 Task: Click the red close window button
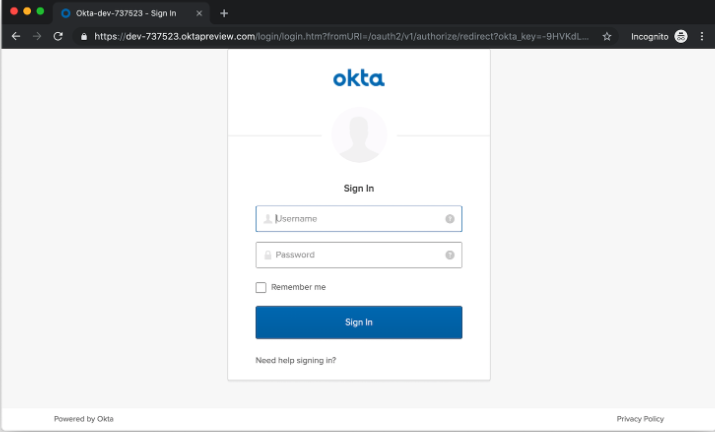click(x=14, y=11)
